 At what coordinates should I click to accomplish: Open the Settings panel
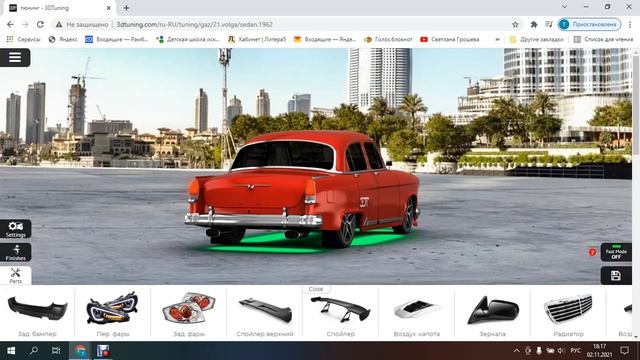click(16, 229)
